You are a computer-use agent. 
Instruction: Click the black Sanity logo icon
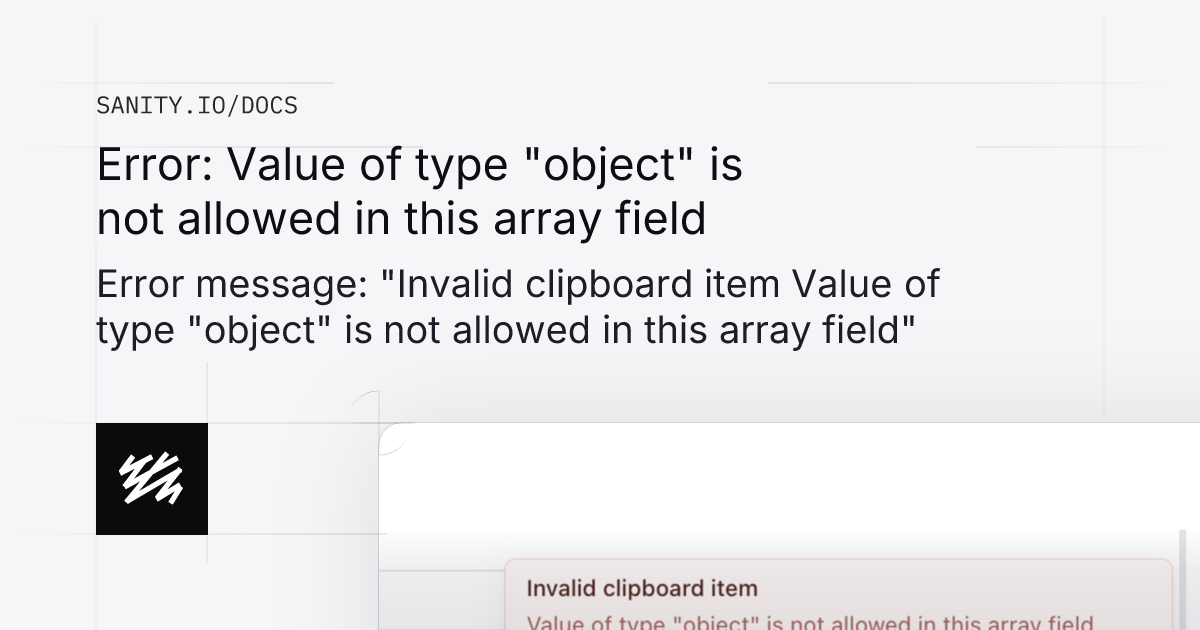[x=152, y=478]
